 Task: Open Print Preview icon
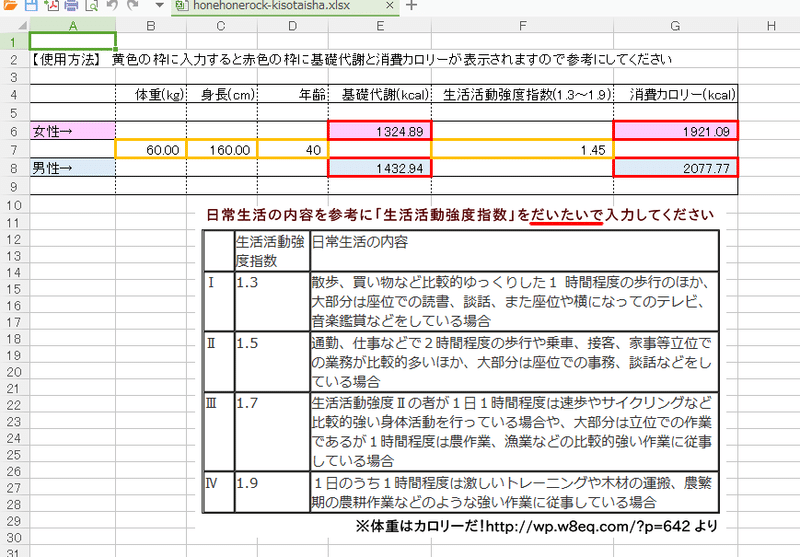92,6
